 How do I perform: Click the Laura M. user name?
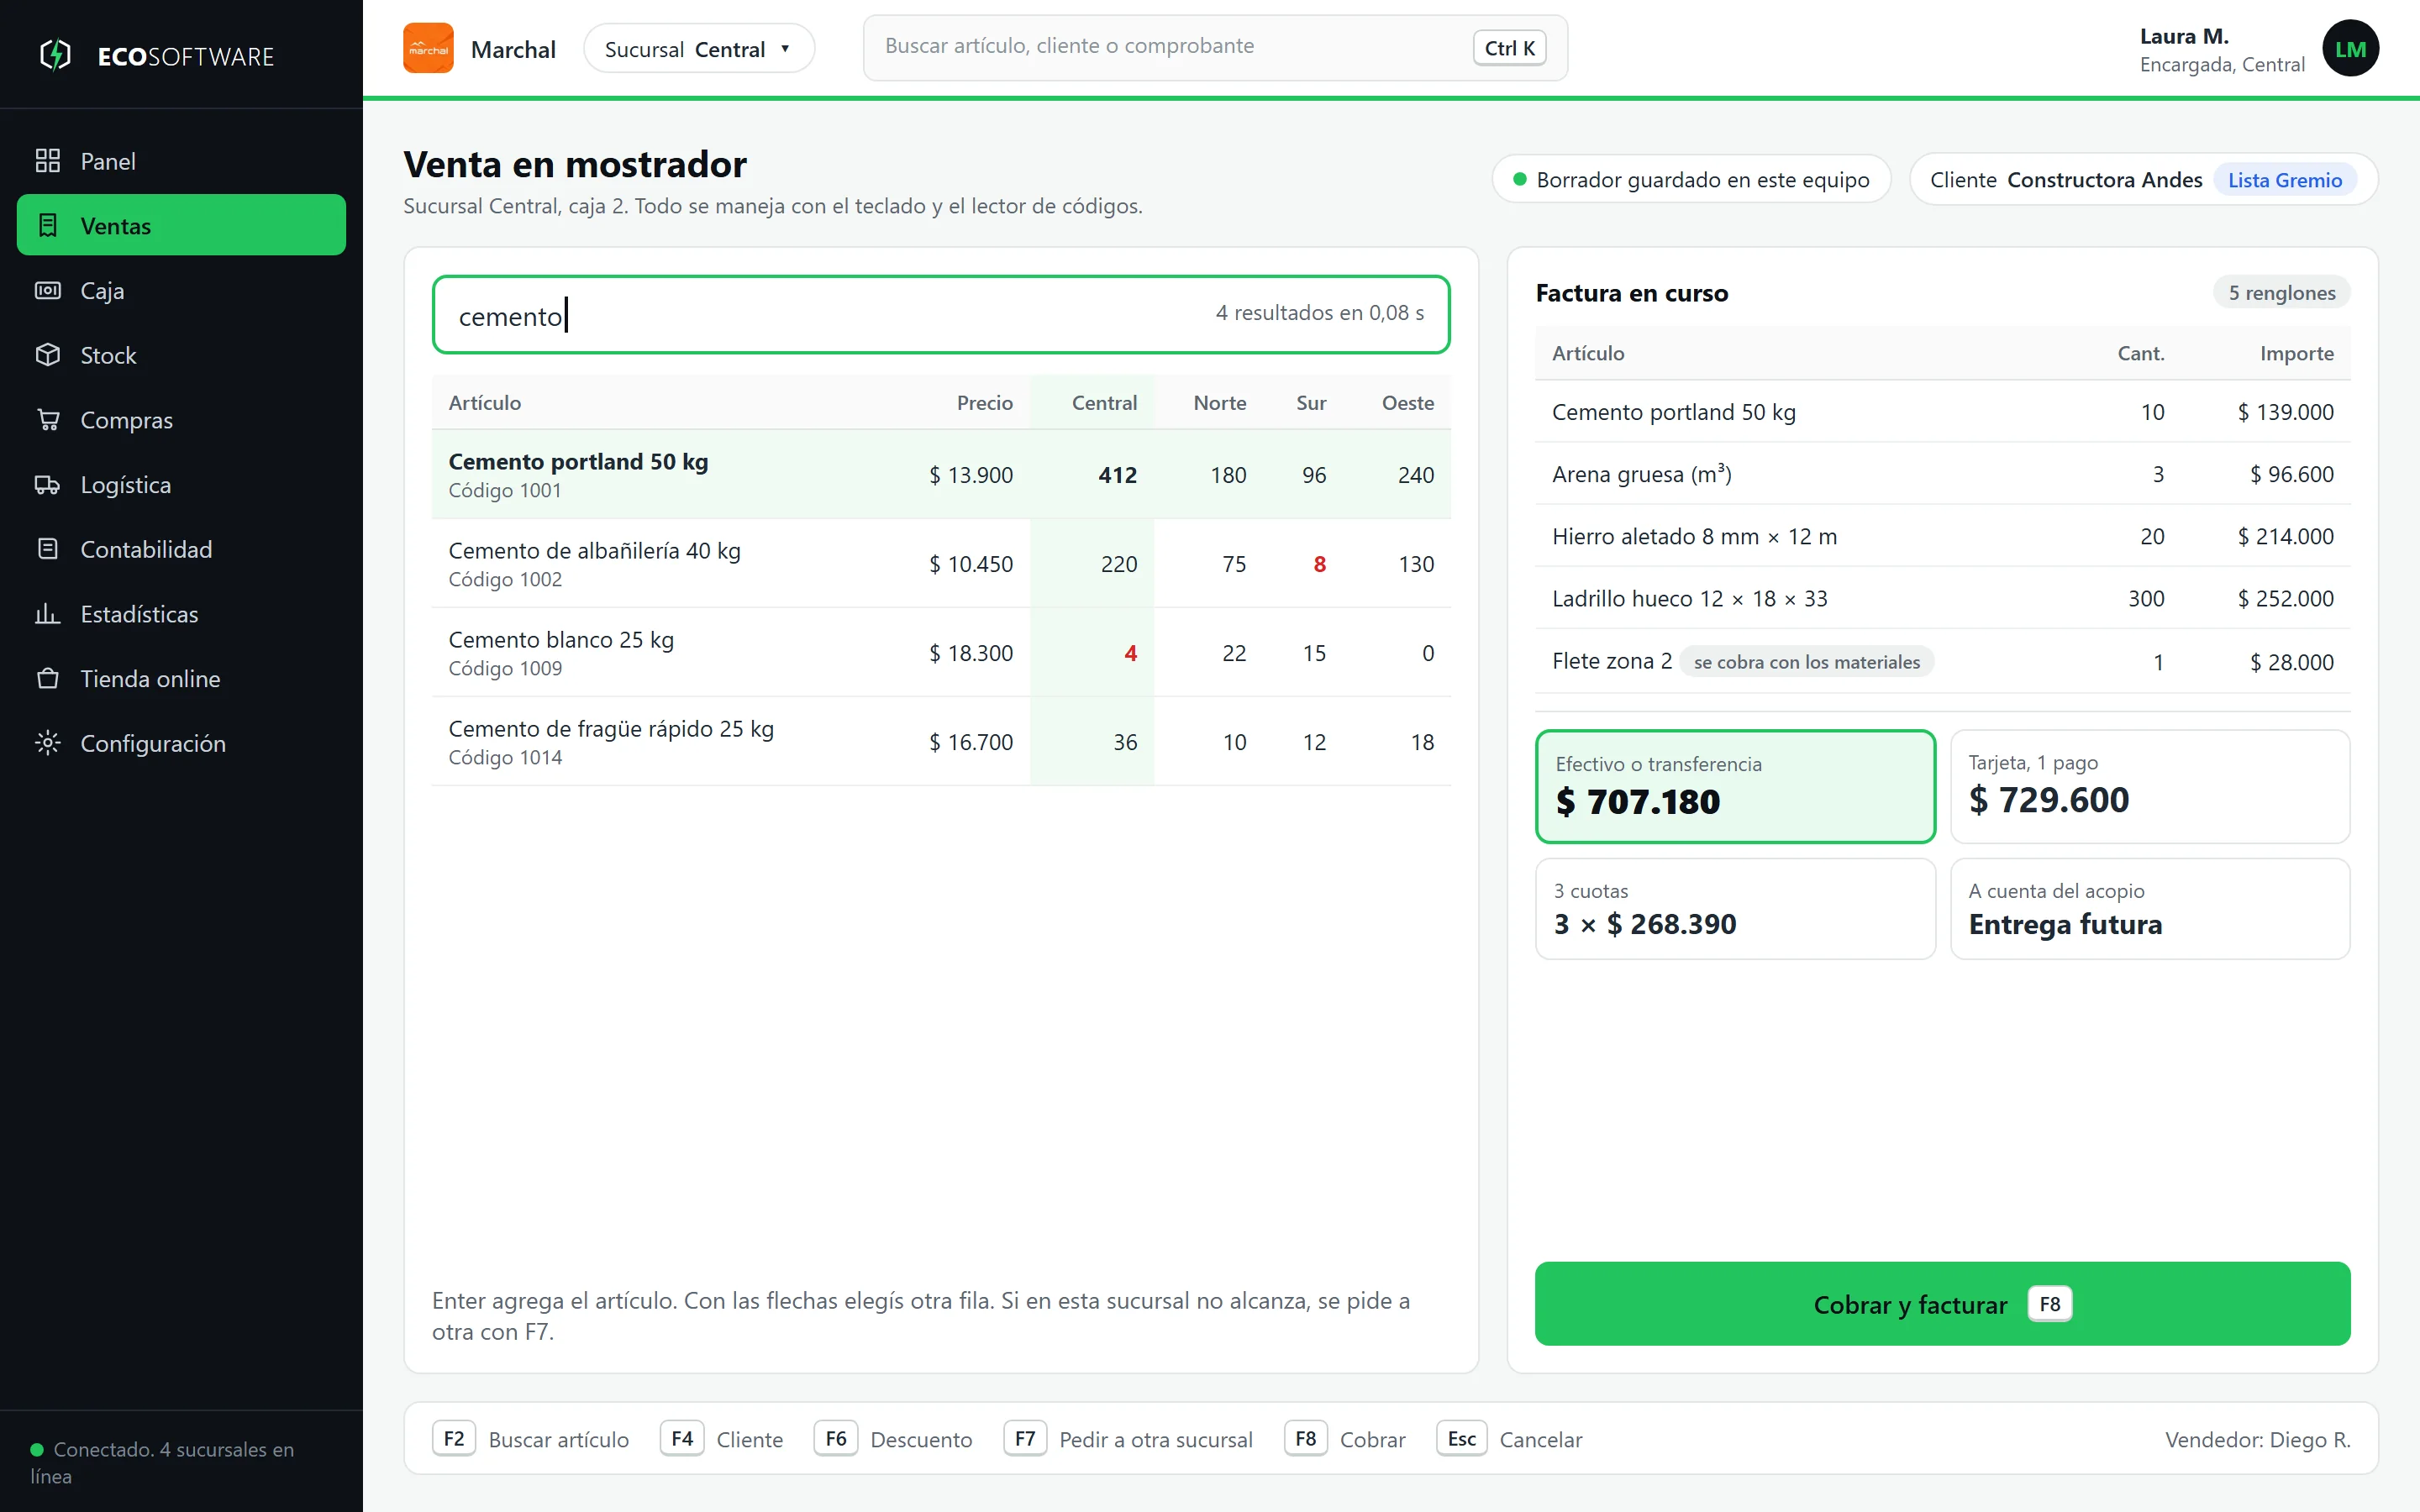click(x=2184, y=36)
